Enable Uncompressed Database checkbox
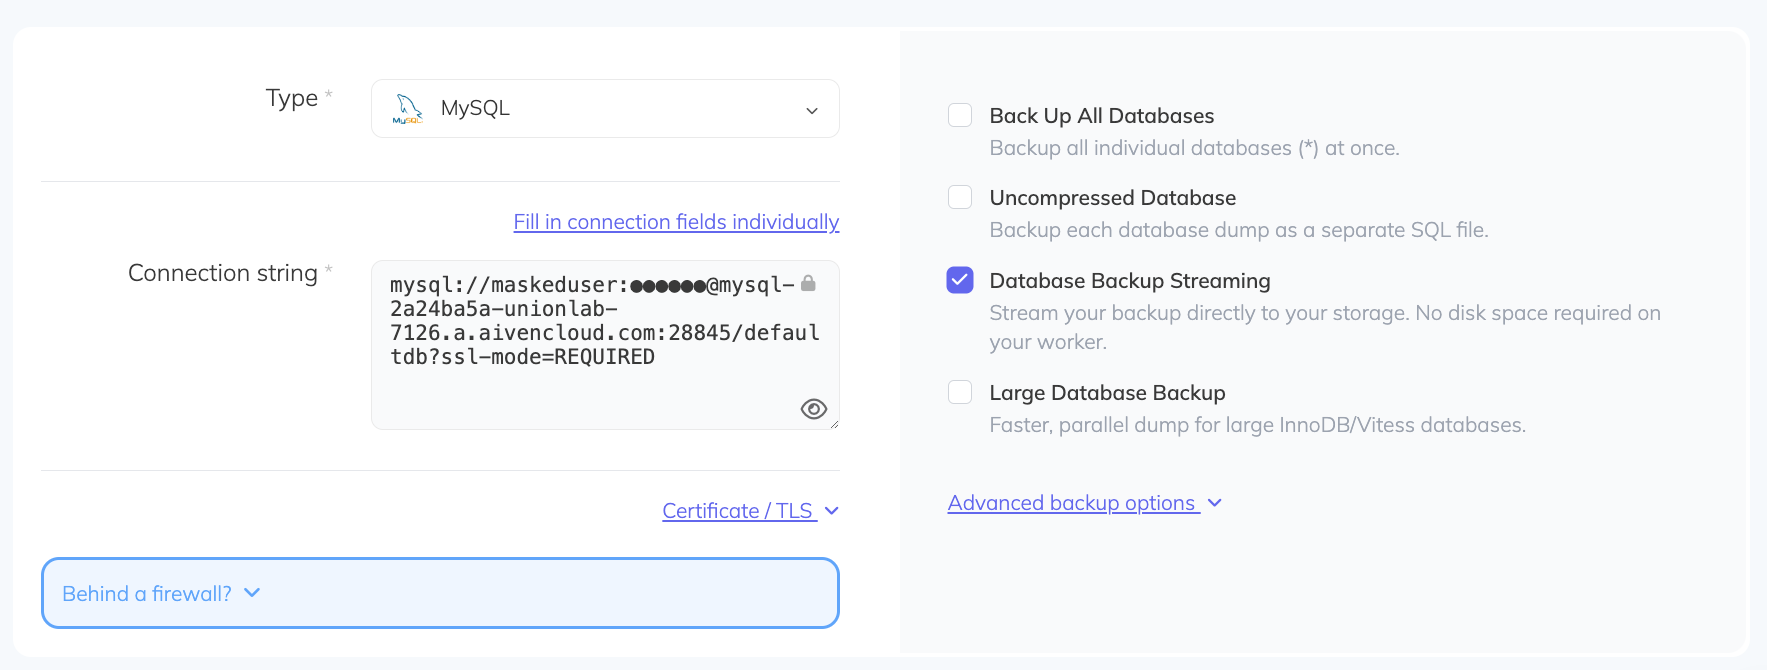Image resolution: width=1767 pixels, height=670 pixels. pos(960,197)
